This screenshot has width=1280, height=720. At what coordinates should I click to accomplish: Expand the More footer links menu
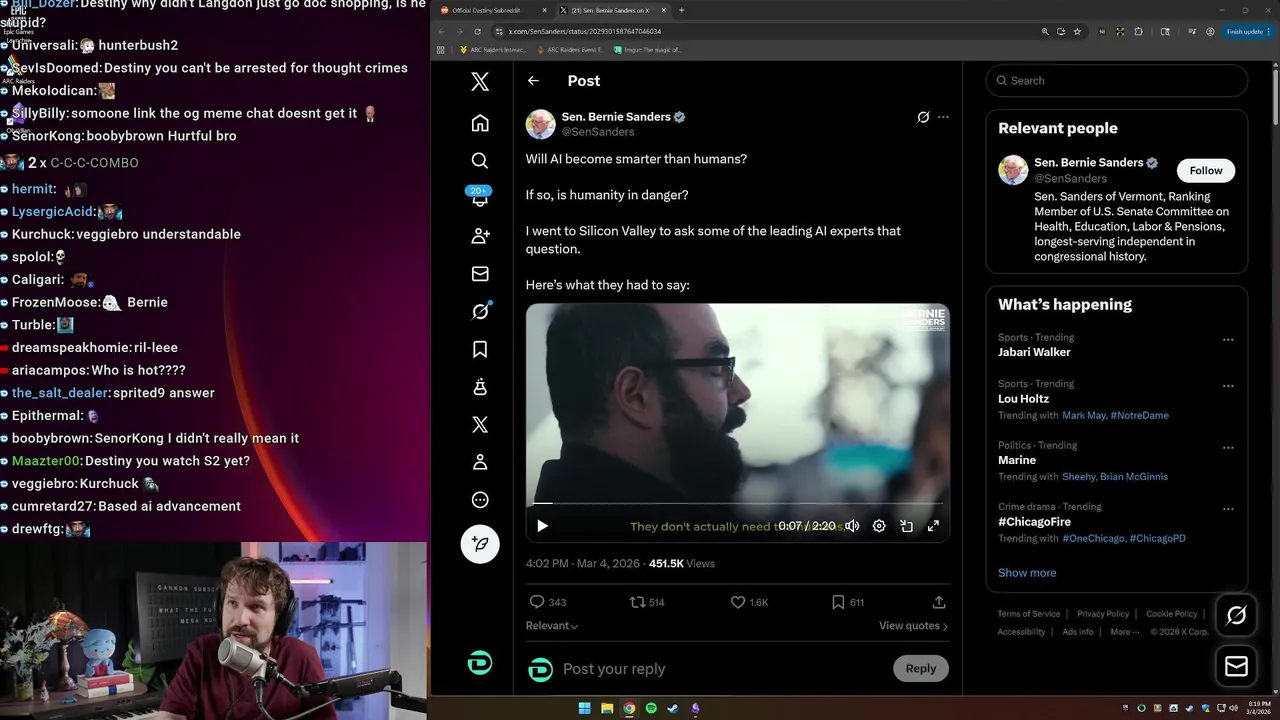coord(1124,632)
